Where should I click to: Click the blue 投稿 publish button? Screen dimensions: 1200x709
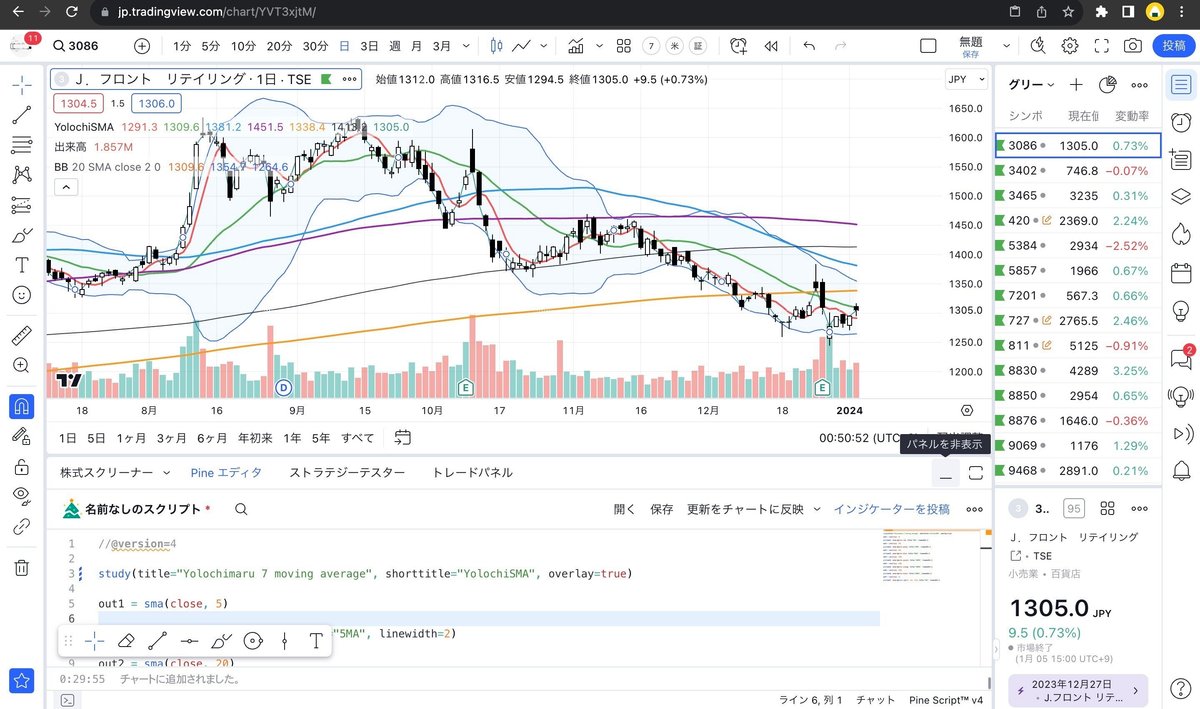(1172, 46)
